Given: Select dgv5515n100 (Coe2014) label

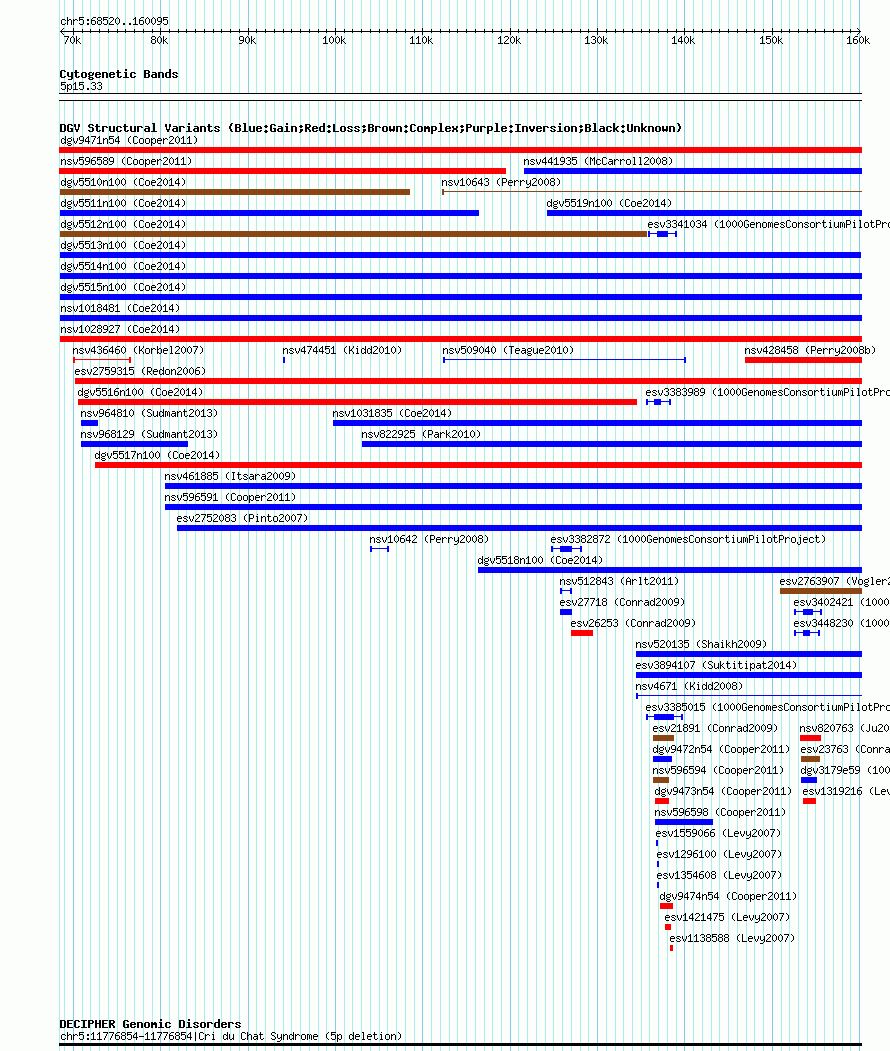Looking at the screenshot, I should pyautogui.click(x=123, y=287).
